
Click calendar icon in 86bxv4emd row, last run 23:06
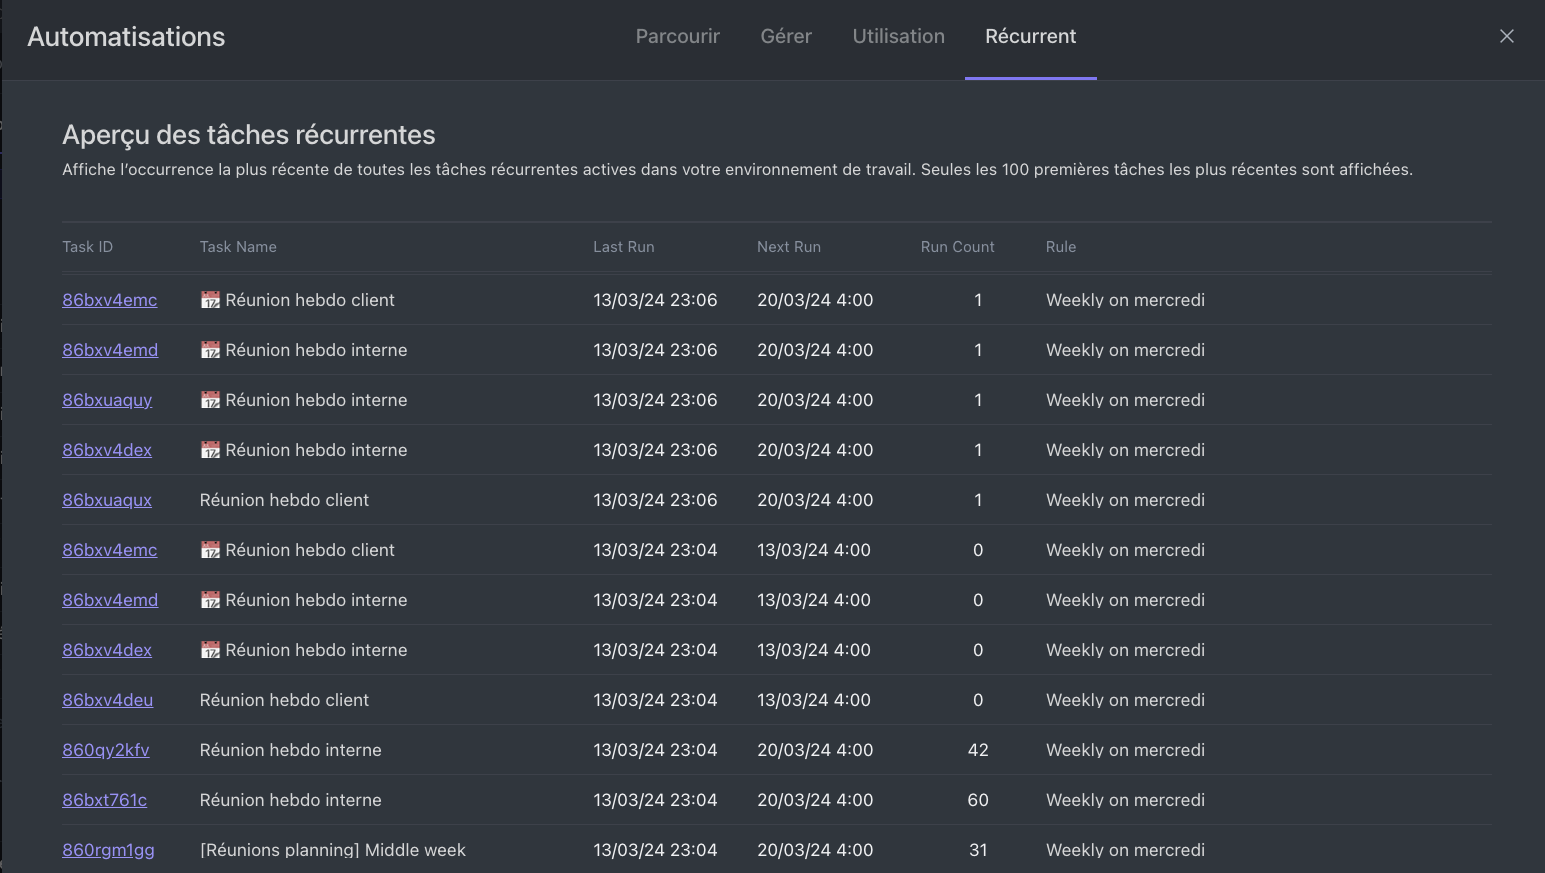coord(210,350)
